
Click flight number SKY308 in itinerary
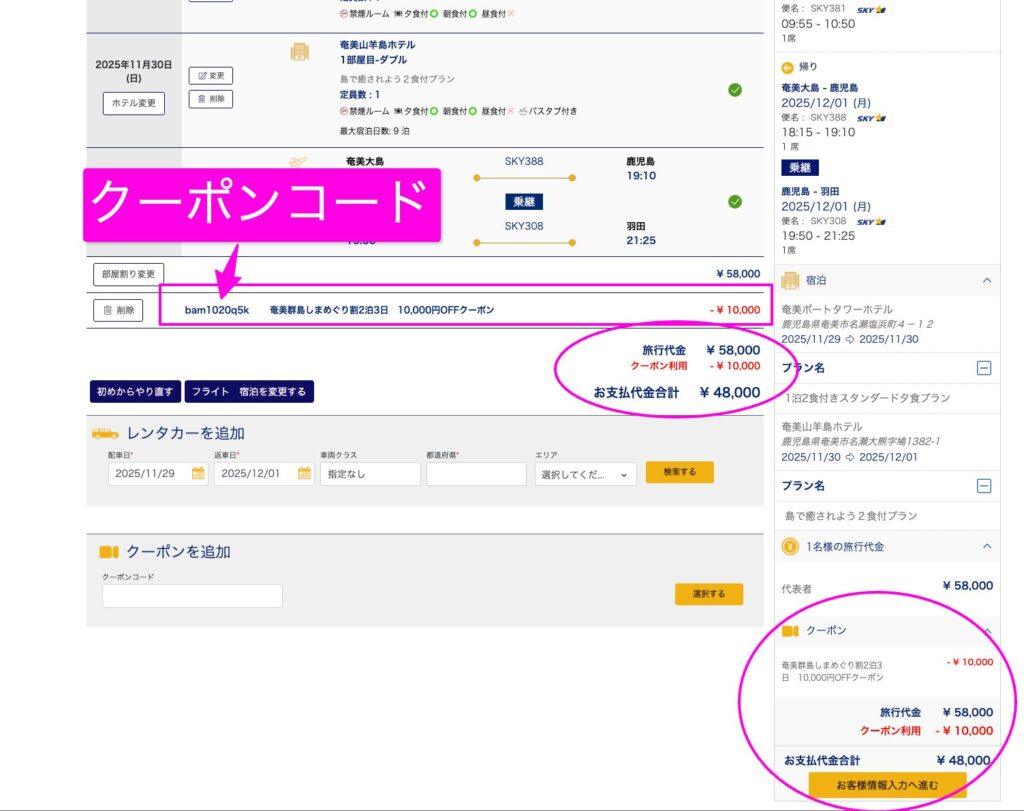(524, 226)
